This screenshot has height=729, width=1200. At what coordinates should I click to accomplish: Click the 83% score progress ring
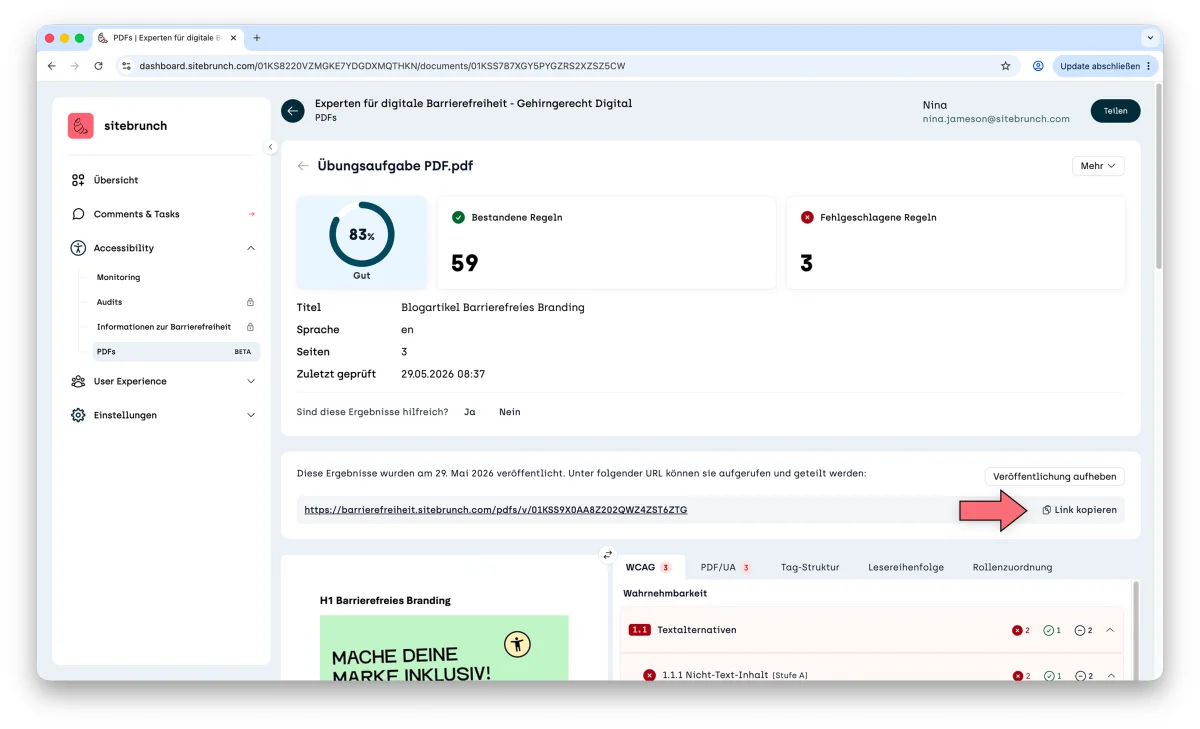[361, 235]
